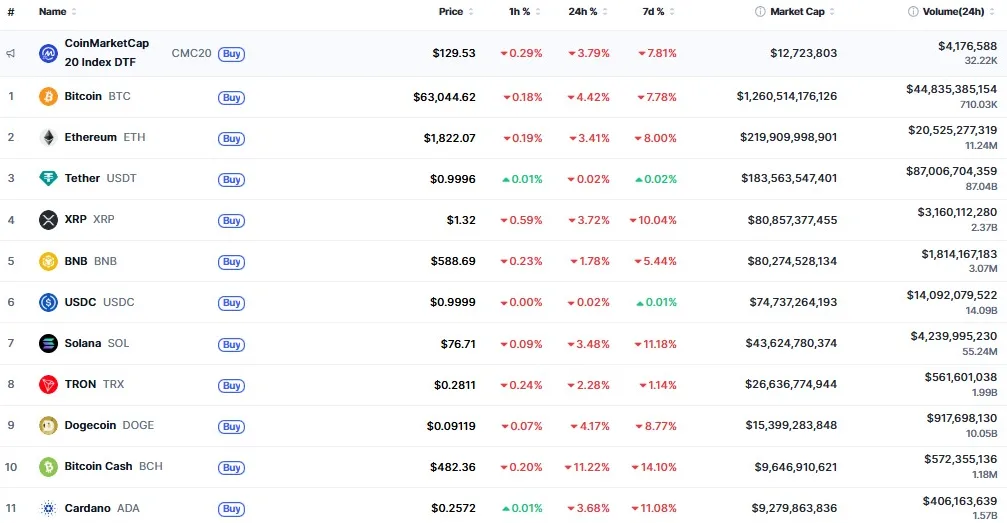Screen dimensions: 1007x523
Task: Open the Tether USDT coin page
Action: pos(100,179)
